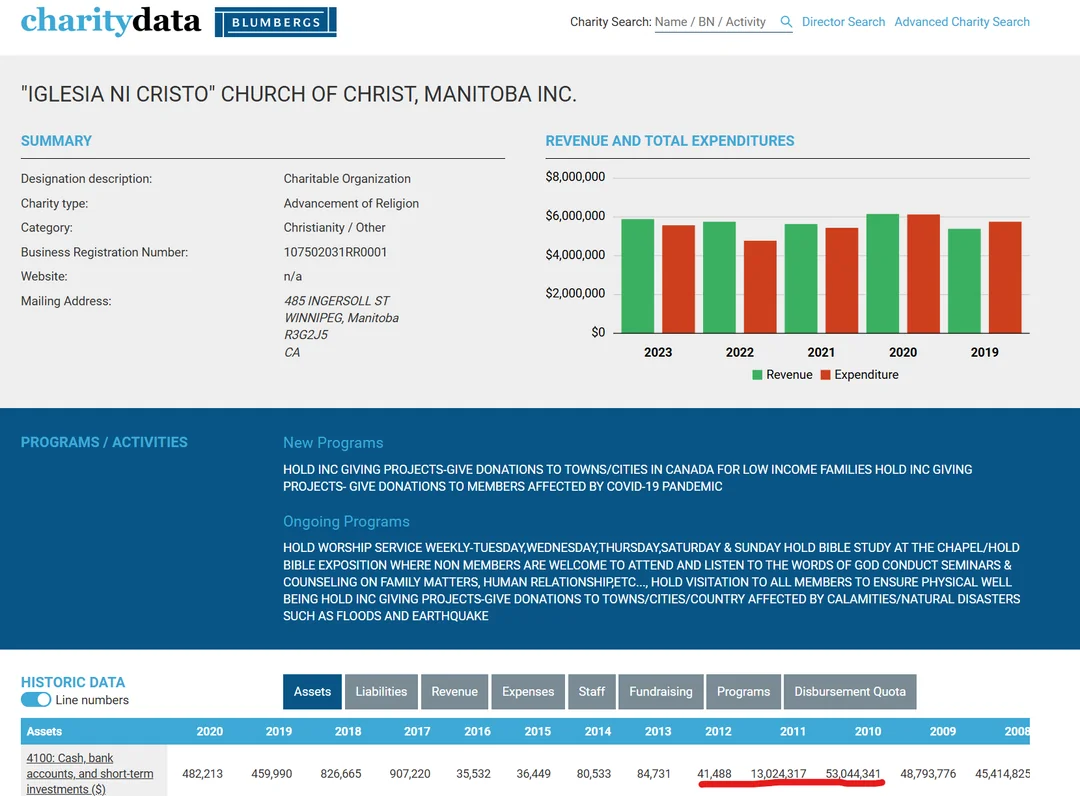
Task: Open the Advanced Charity Search link
Action: [962, 22]
